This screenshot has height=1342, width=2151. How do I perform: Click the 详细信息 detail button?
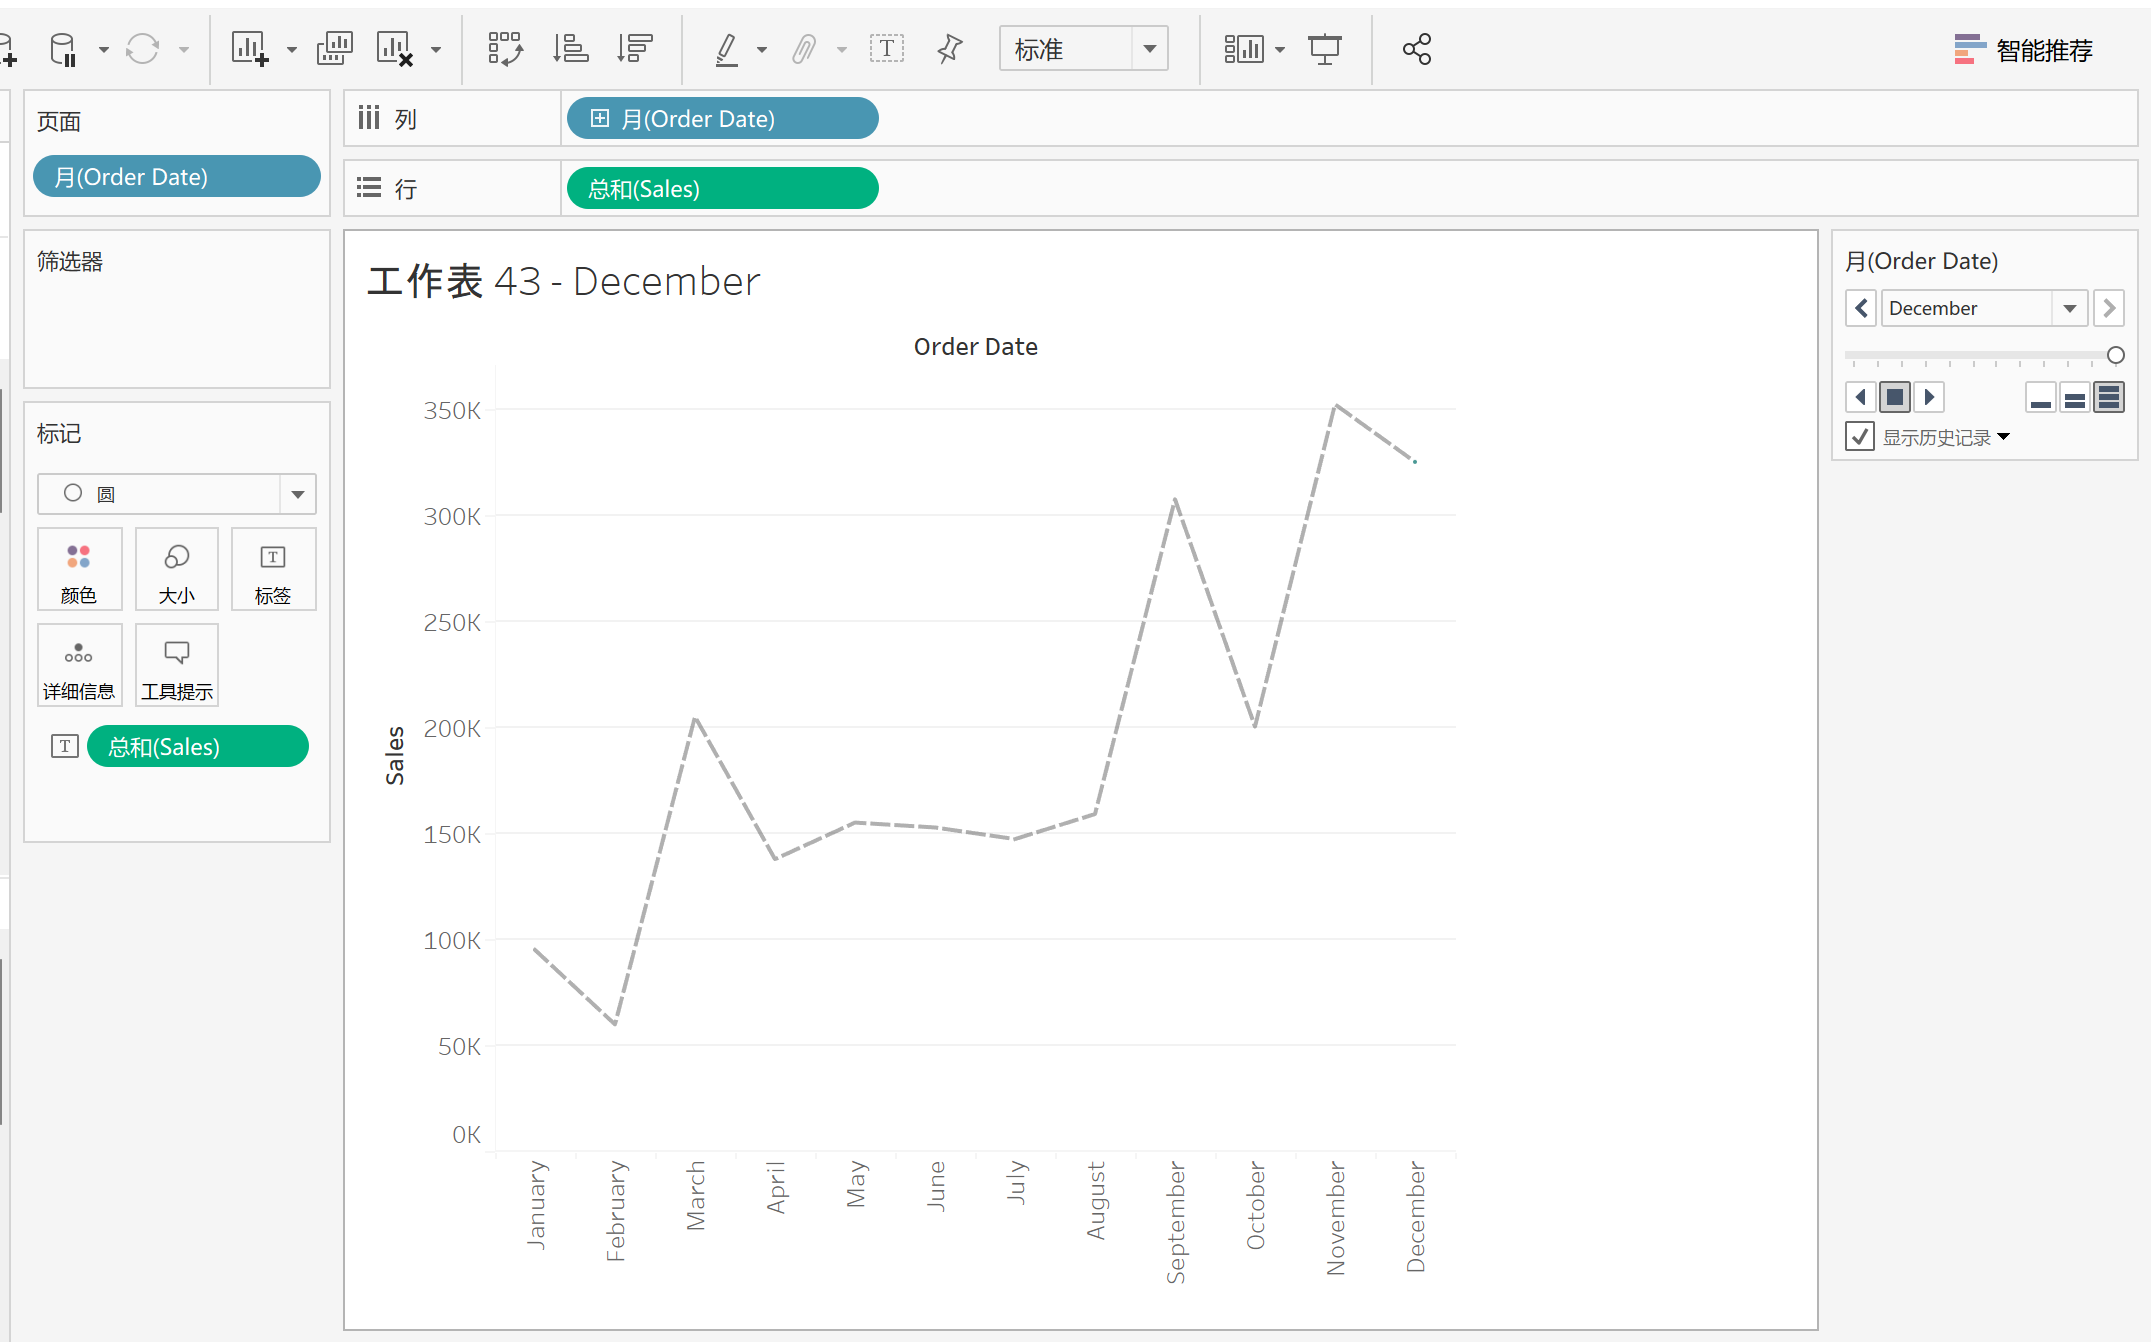point(80,666)
